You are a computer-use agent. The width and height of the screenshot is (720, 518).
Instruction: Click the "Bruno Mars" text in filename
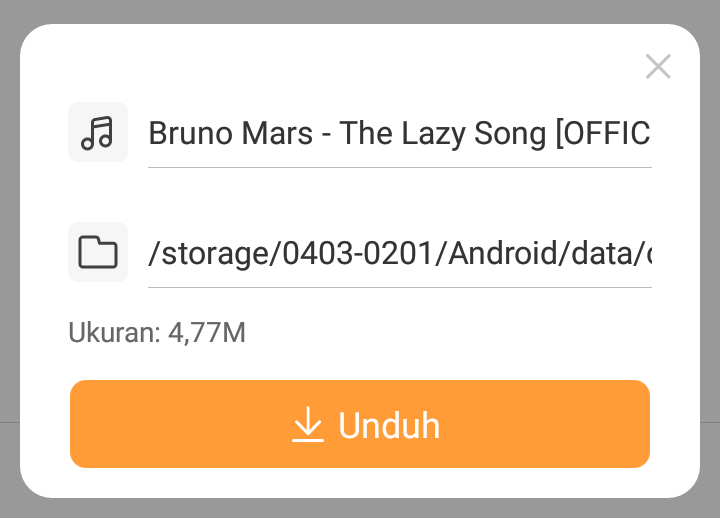pos(231,133)
